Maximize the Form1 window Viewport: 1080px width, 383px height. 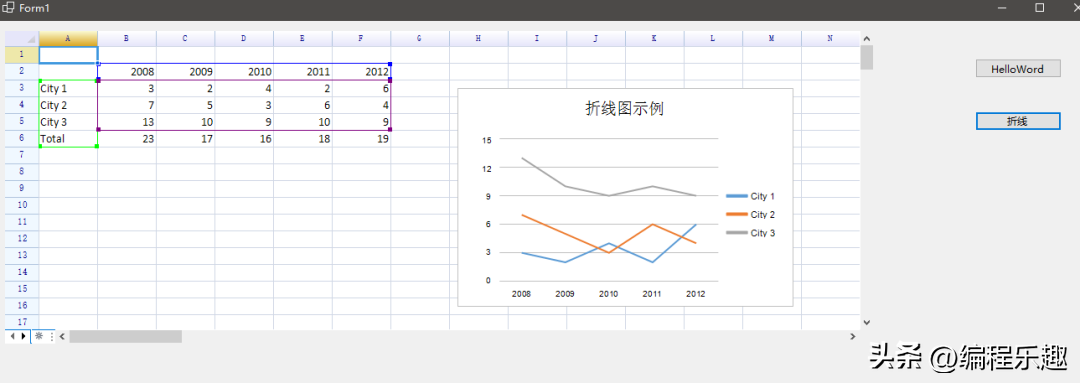click(x=1039, y=8)
